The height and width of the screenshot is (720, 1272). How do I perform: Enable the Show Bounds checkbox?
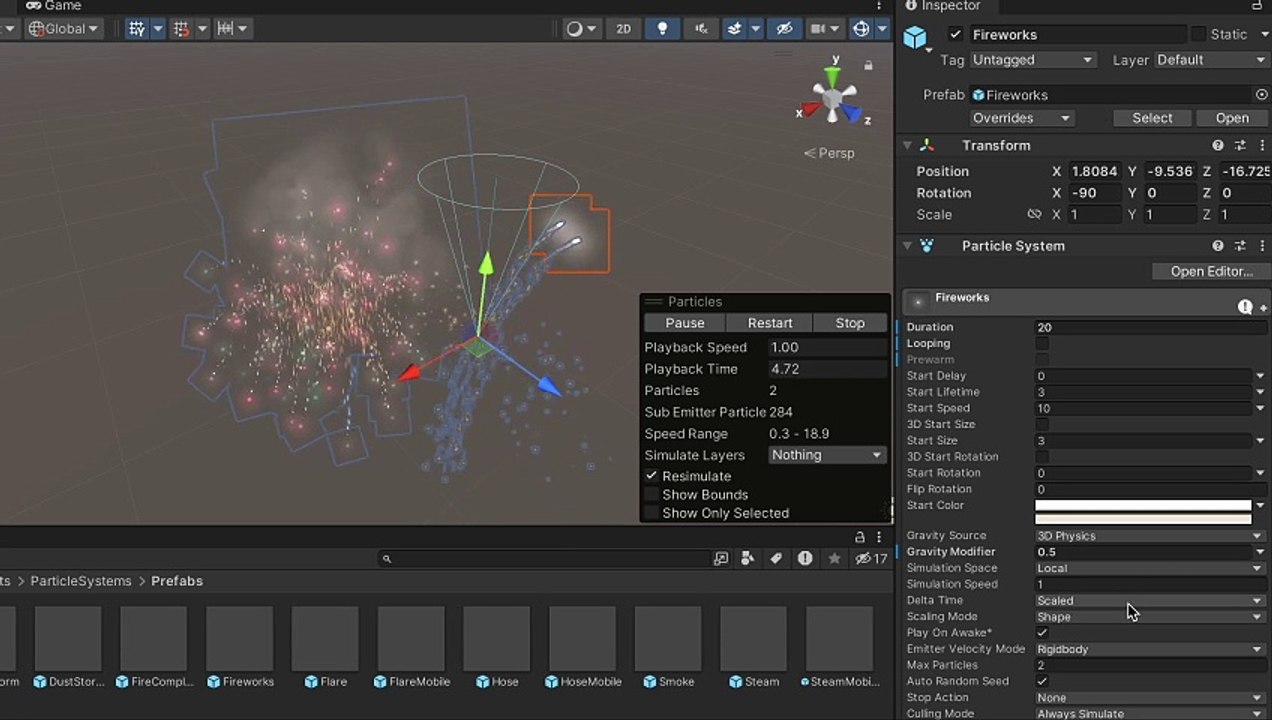pos(651,495)
